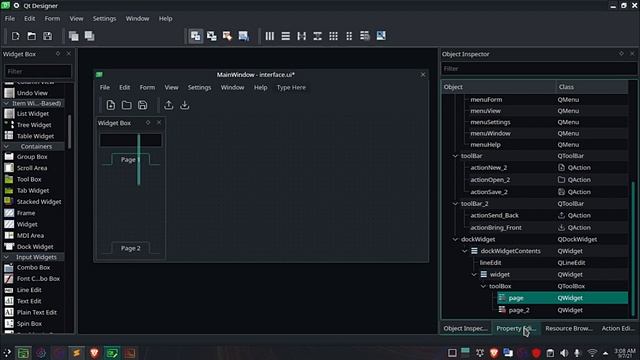Select the Edit Signals/Slots mode icon
The width and height of the screenshot is (640, 360).
(211, 36)
